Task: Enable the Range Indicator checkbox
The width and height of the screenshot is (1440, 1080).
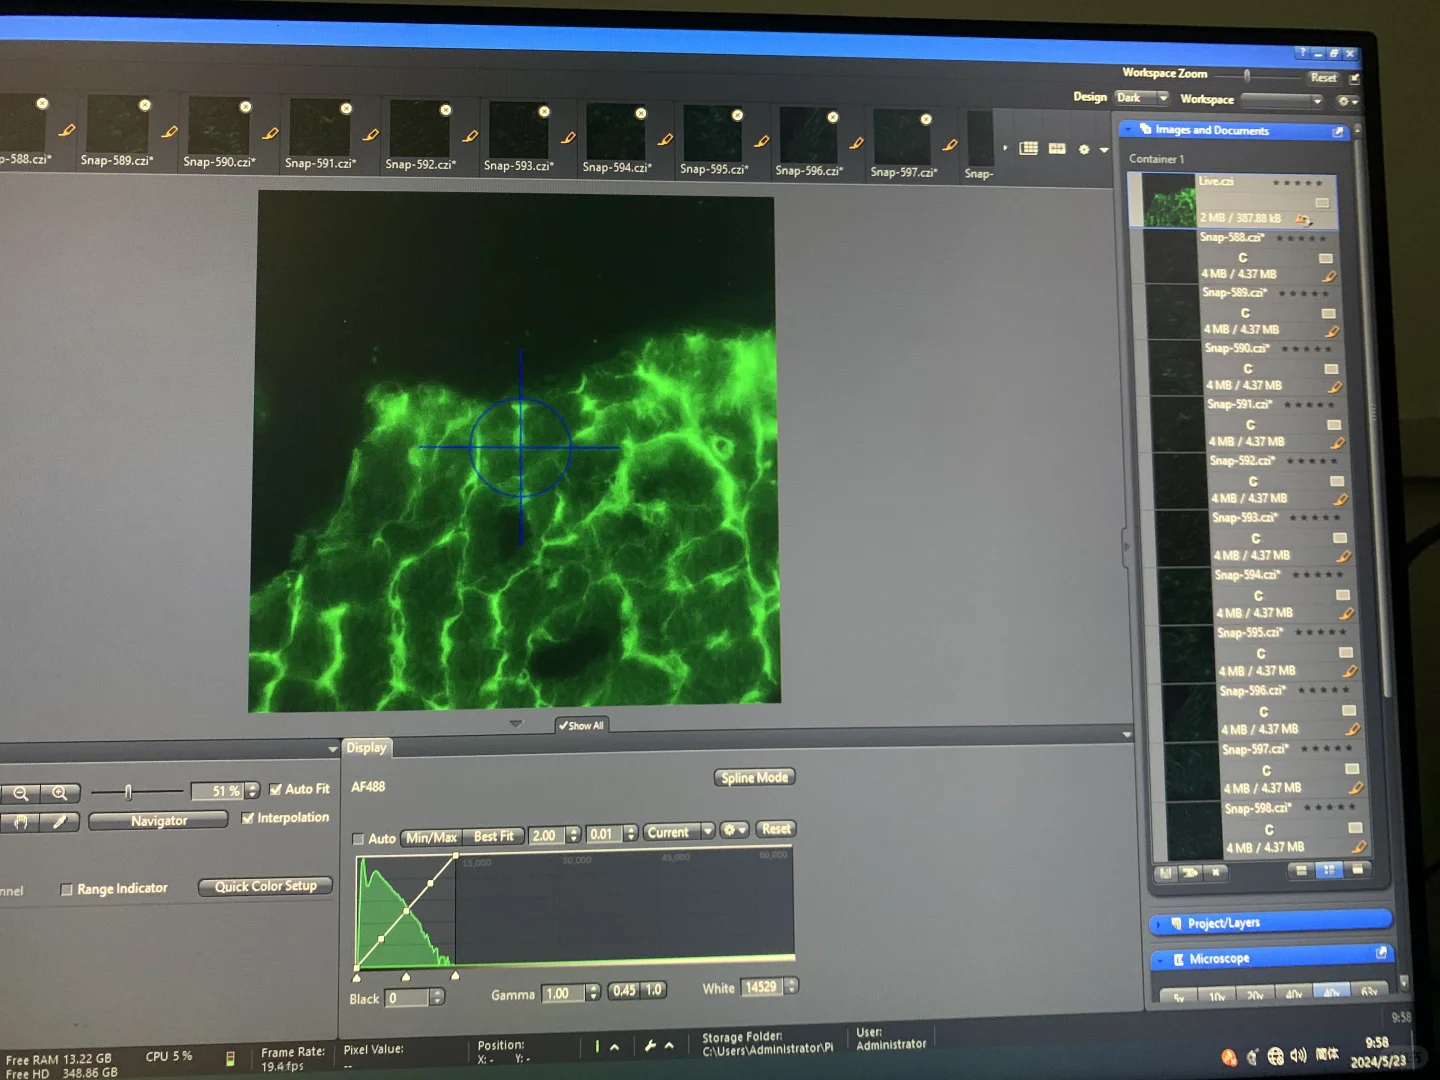Action: (67, 889)
